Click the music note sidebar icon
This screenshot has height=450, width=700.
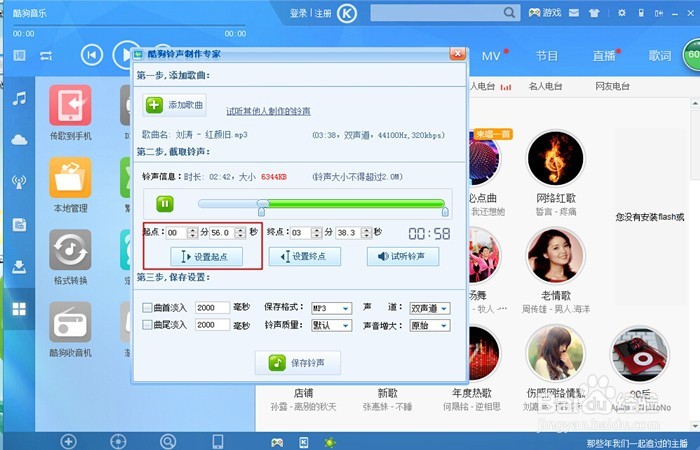[19, 98]
